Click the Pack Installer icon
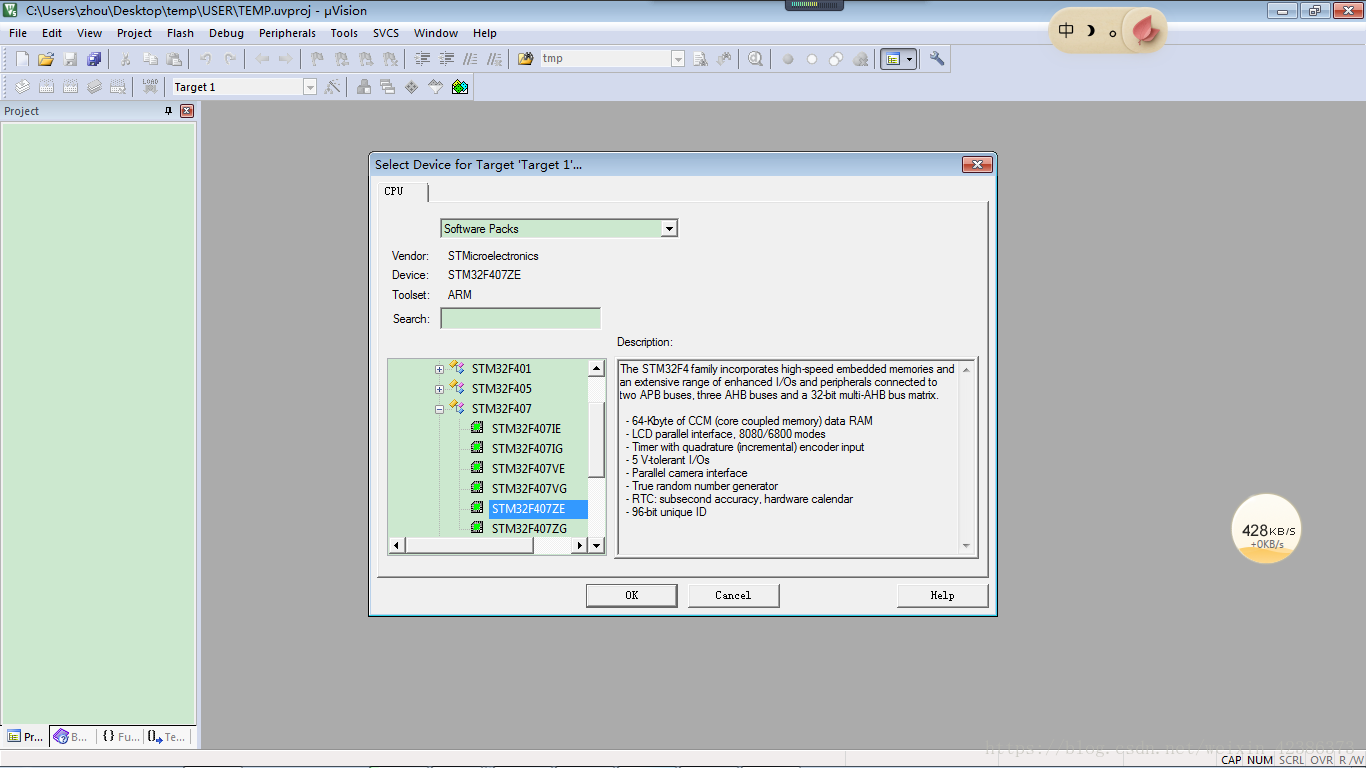This screenshot has height=768, width=1366. (x=459, y=87)
